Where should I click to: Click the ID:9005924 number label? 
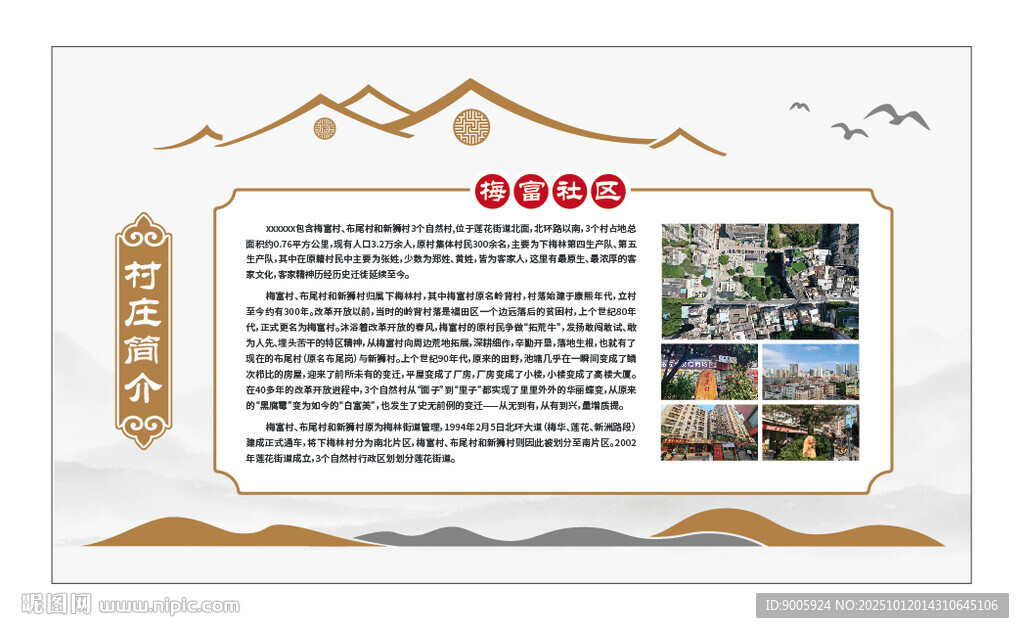882,606
